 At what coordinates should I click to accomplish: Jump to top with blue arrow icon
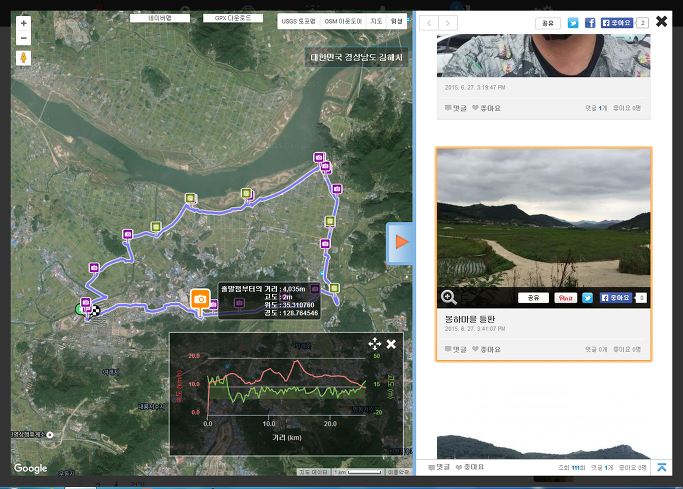coord(662,467)
